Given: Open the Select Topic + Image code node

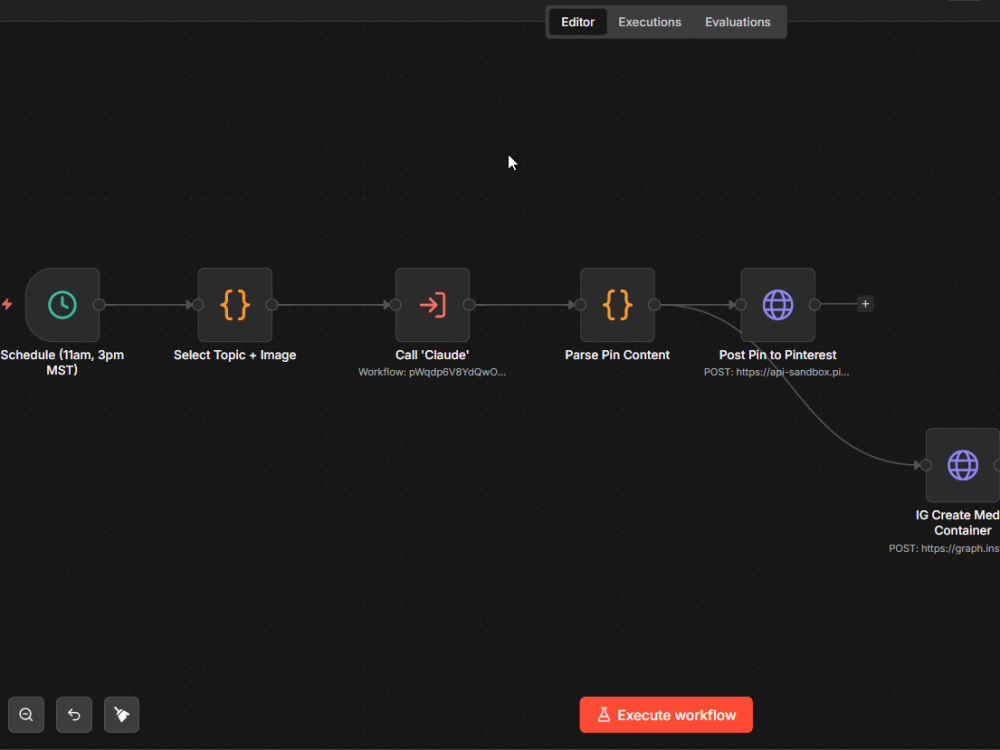Looking at the screenshot, I should (235, 305).
